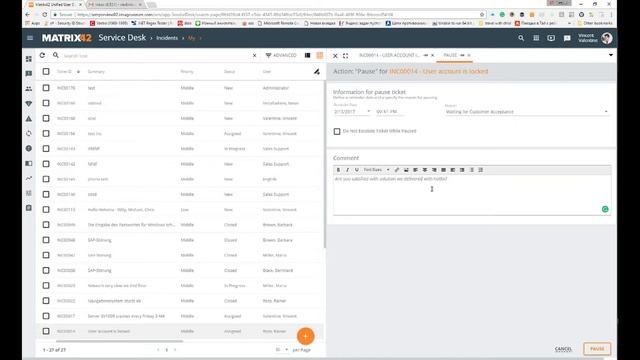Tick checkbox for the phone test row

pos(46,179)
